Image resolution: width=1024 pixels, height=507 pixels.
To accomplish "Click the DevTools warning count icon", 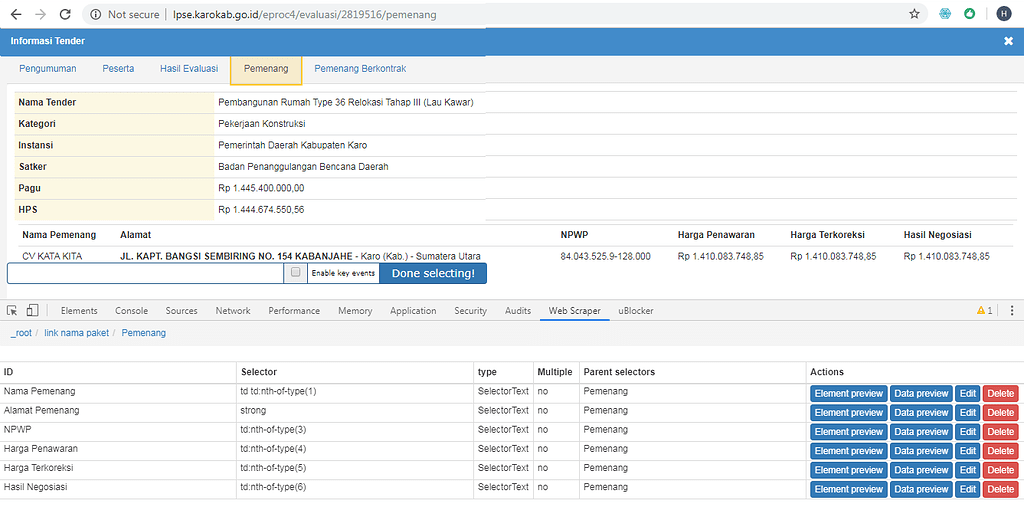I will tap(984, 311).
